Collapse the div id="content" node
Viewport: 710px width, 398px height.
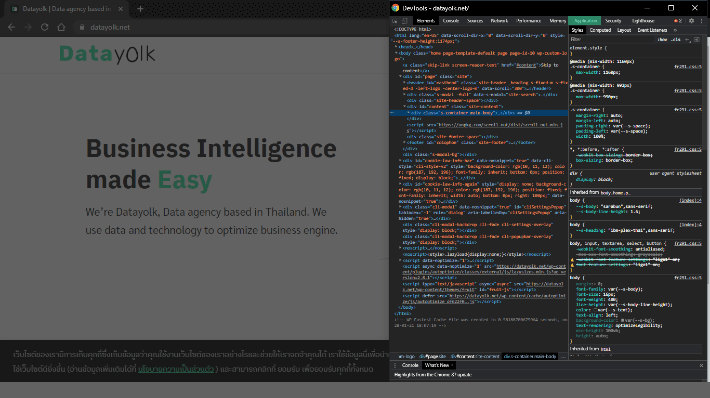[404, 106]
